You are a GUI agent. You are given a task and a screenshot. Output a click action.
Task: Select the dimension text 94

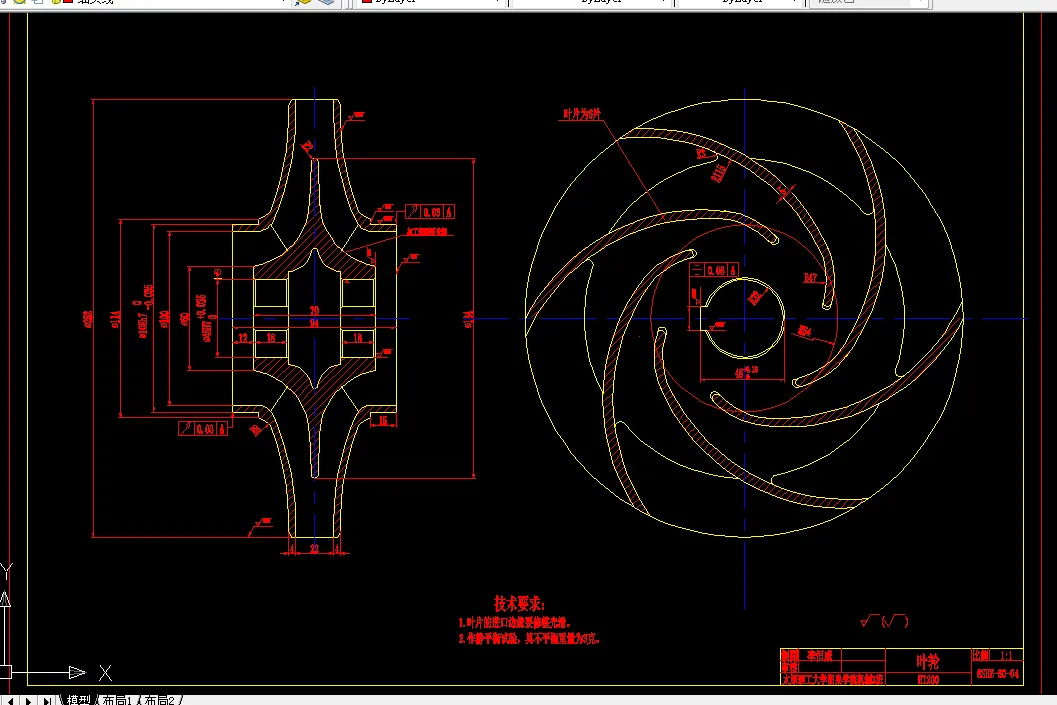(314, 324)
